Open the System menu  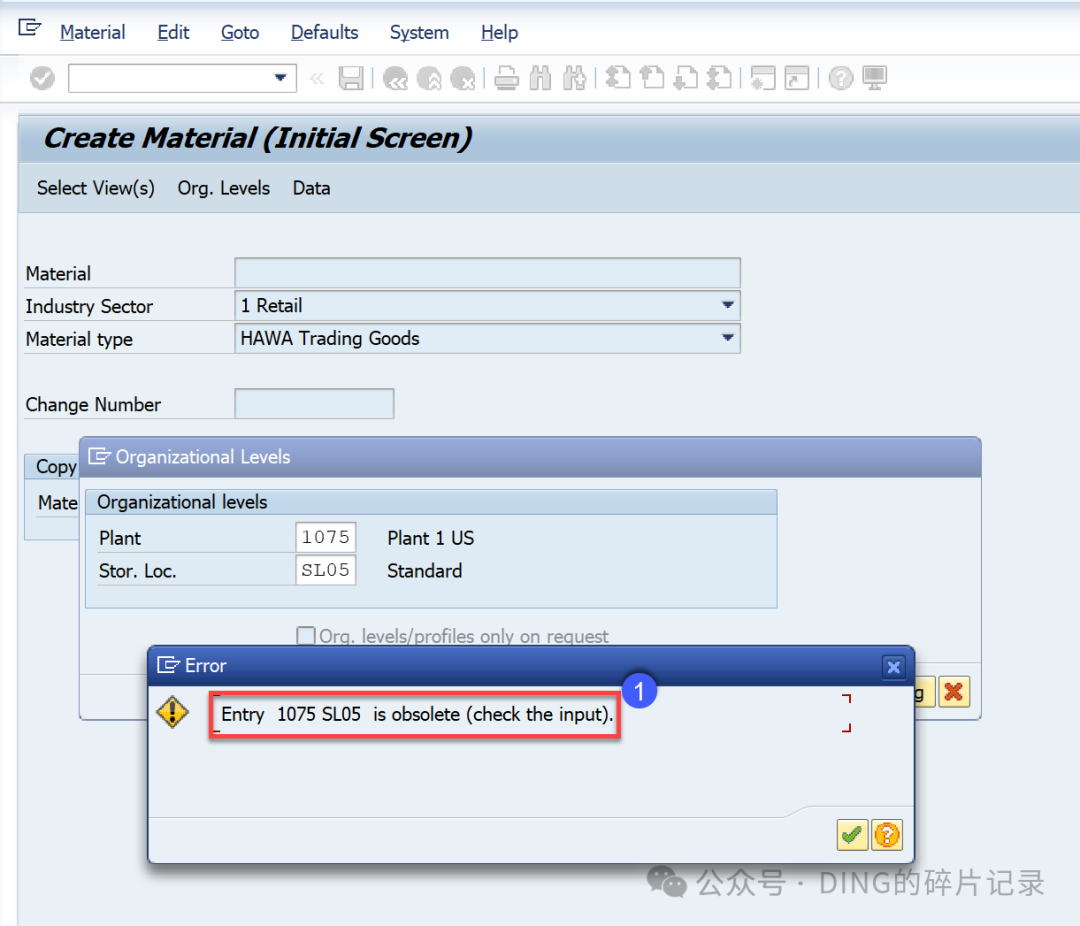[x=419, y=32]
